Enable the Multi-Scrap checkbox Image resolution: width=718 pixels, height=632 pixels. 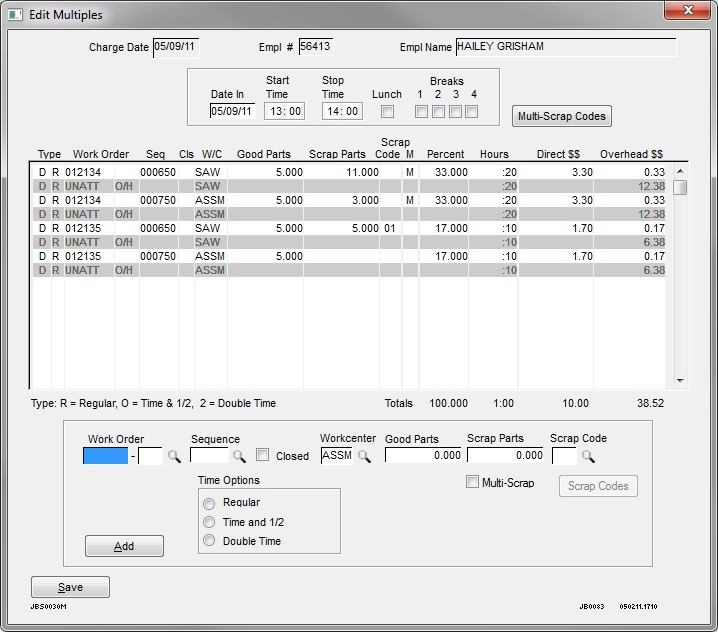click(x=472, y=482)
